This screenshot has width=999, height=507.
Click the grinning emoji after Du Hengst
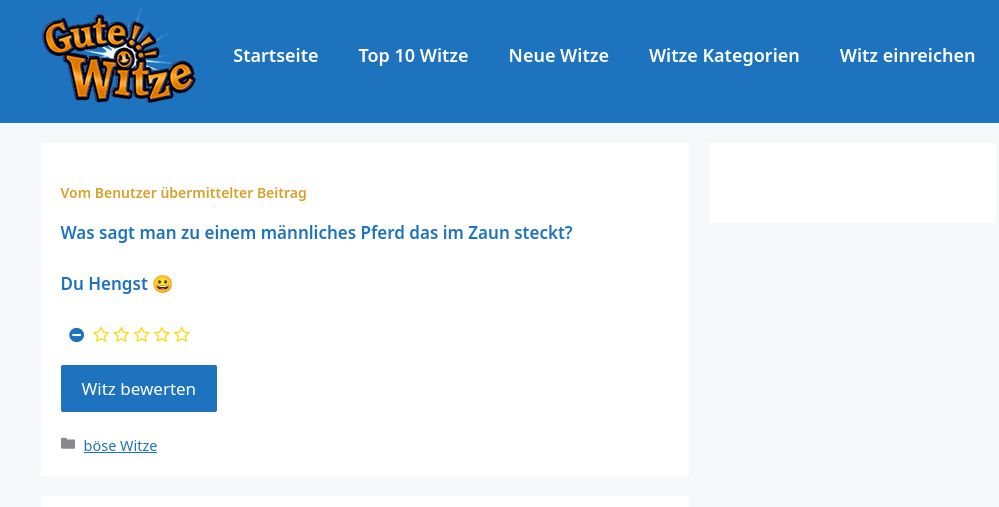click(x=162, y=284)
